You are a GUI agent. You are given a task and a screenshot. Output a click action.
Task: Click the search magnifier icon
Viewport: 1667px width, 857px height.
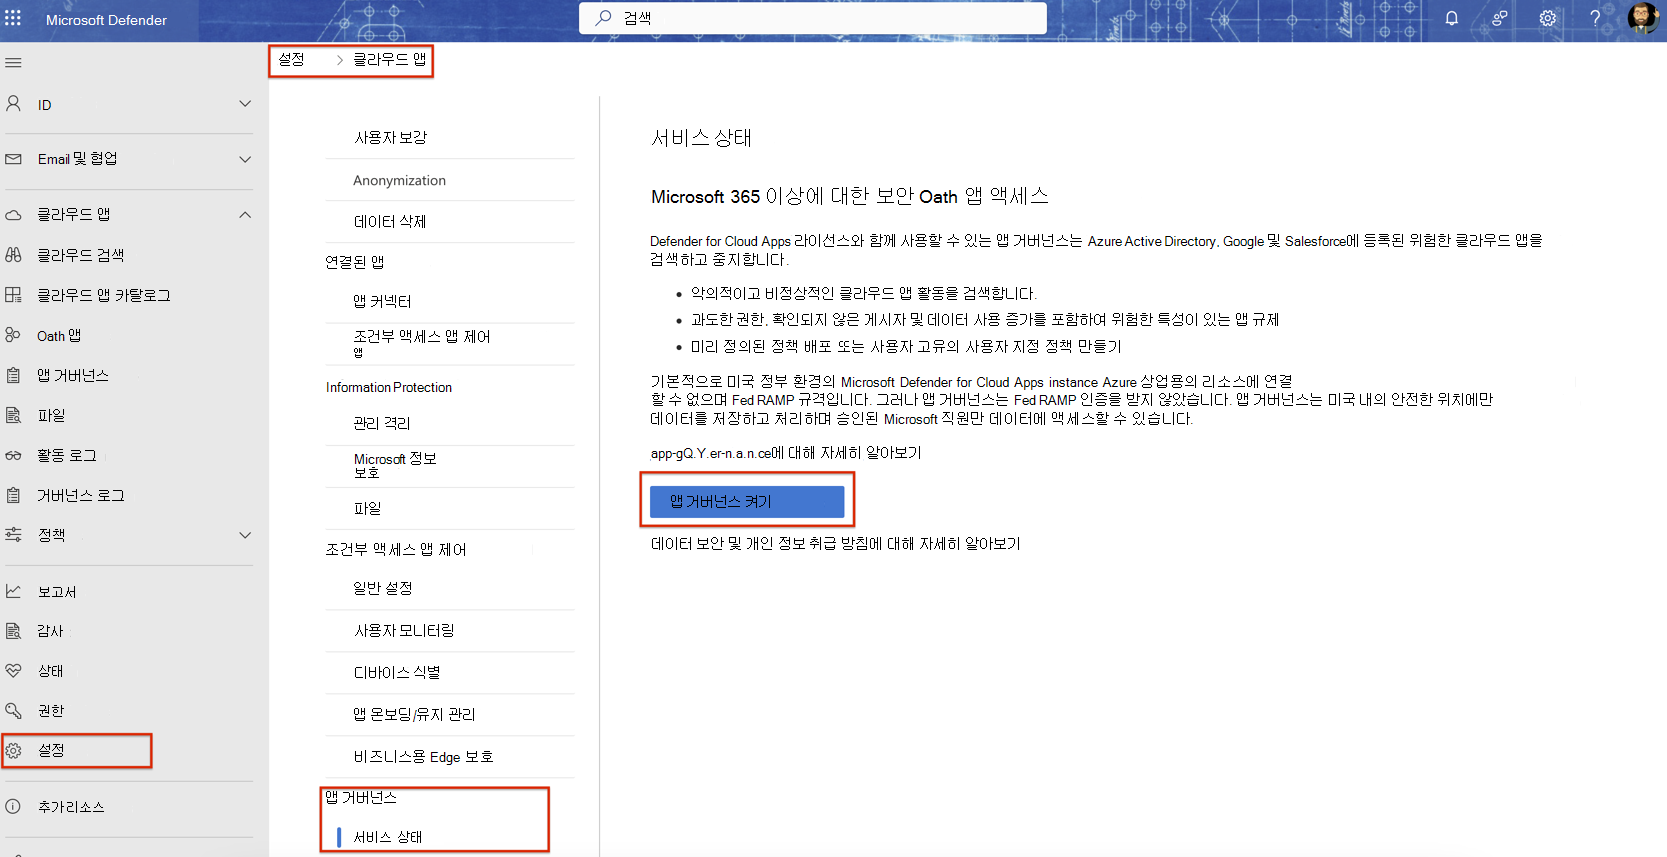click(x=603, y=18)
